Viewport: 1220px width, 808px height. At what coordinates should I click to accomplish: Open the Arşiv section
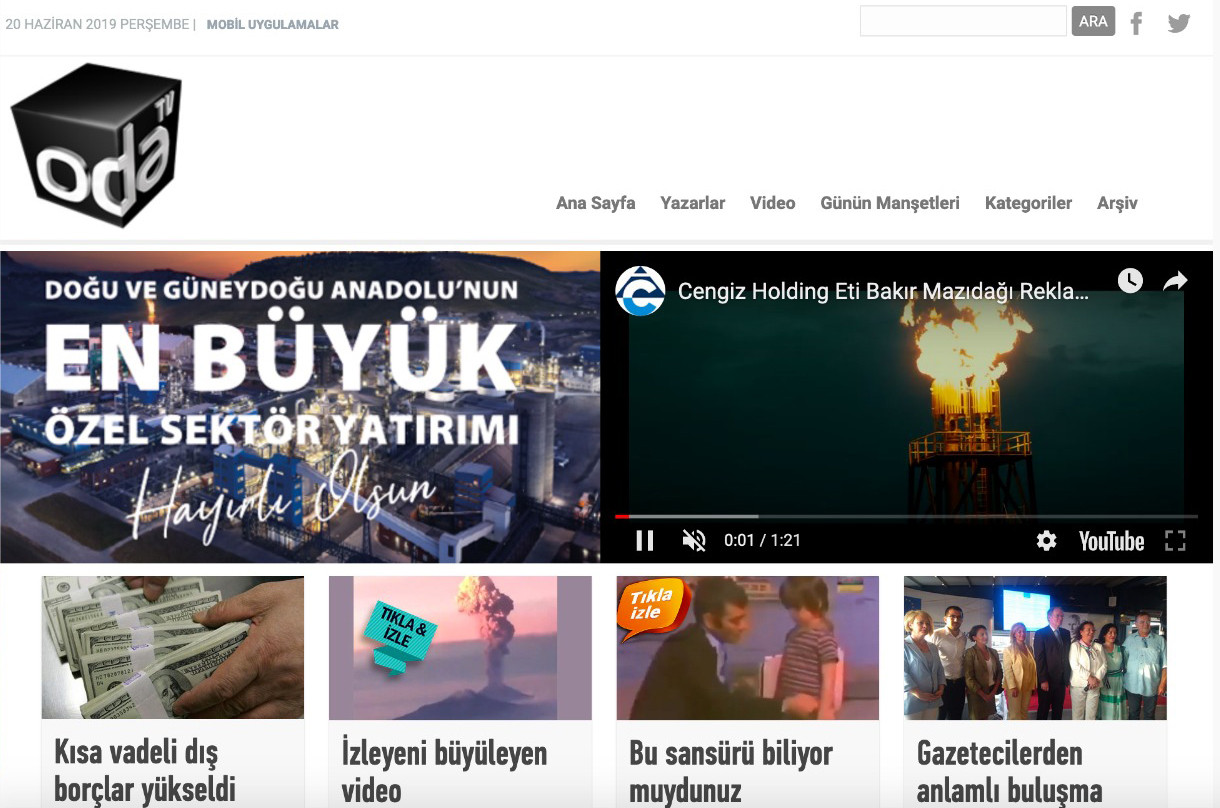coord(1117,203)
